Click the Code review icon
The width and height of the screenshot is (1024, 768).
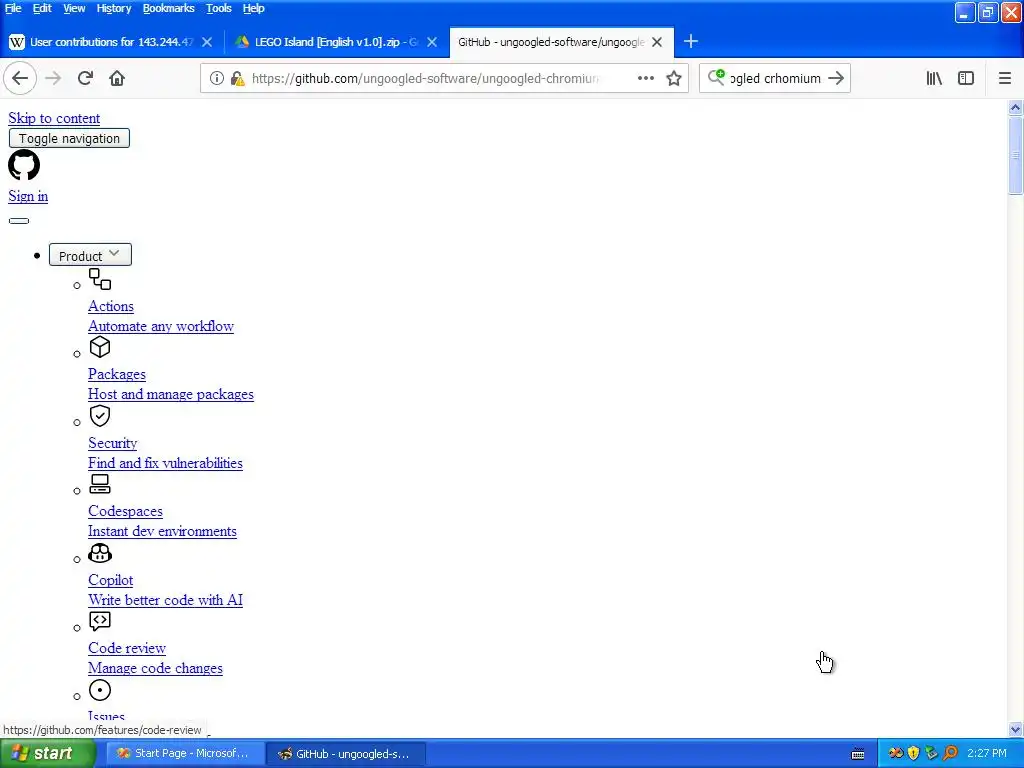tap(100, 621)
